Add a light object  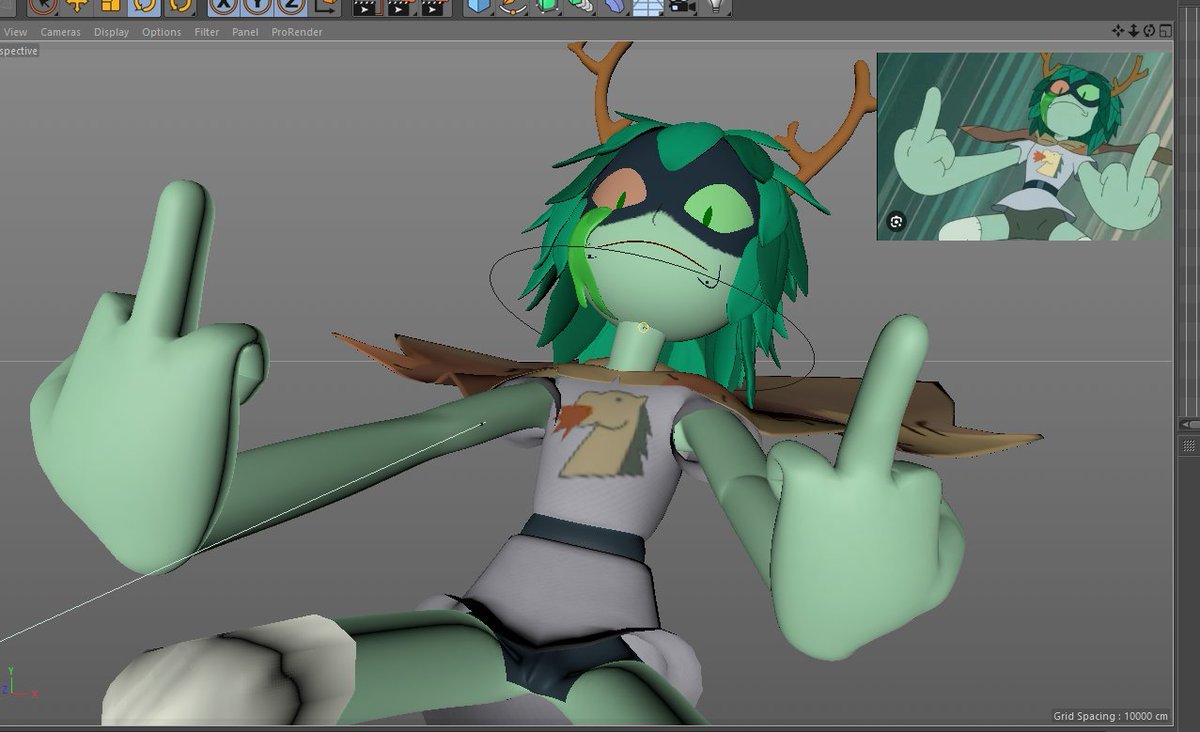[x=715, y=6]
